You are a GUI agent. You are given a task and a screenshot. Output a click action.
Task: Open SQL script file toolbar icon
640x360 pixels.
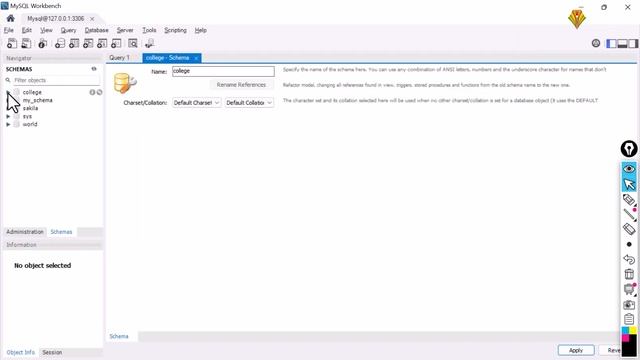click(x=26, y=43)
